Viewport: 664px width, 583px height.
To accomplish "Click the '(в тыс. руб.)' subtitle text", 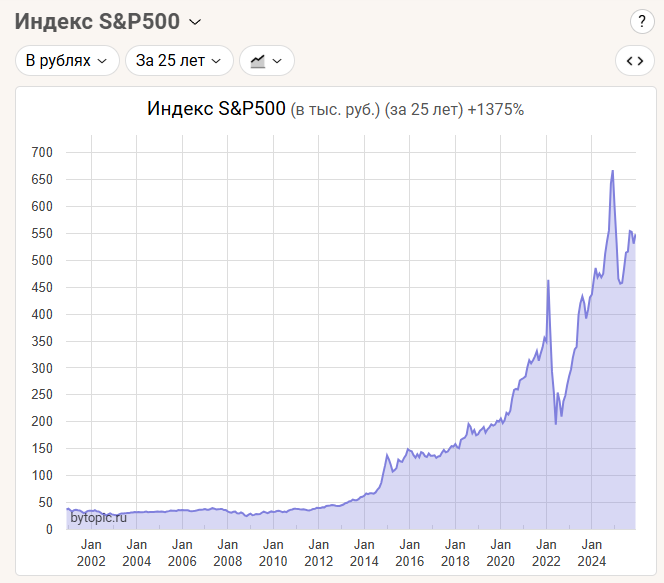I will pos(335,110).
